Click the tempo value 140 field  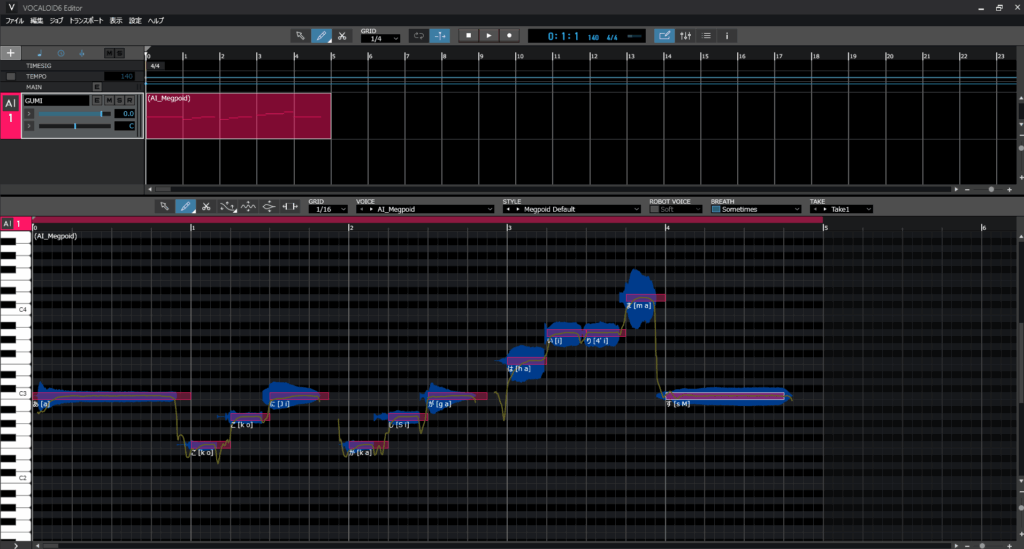point(120,76)
